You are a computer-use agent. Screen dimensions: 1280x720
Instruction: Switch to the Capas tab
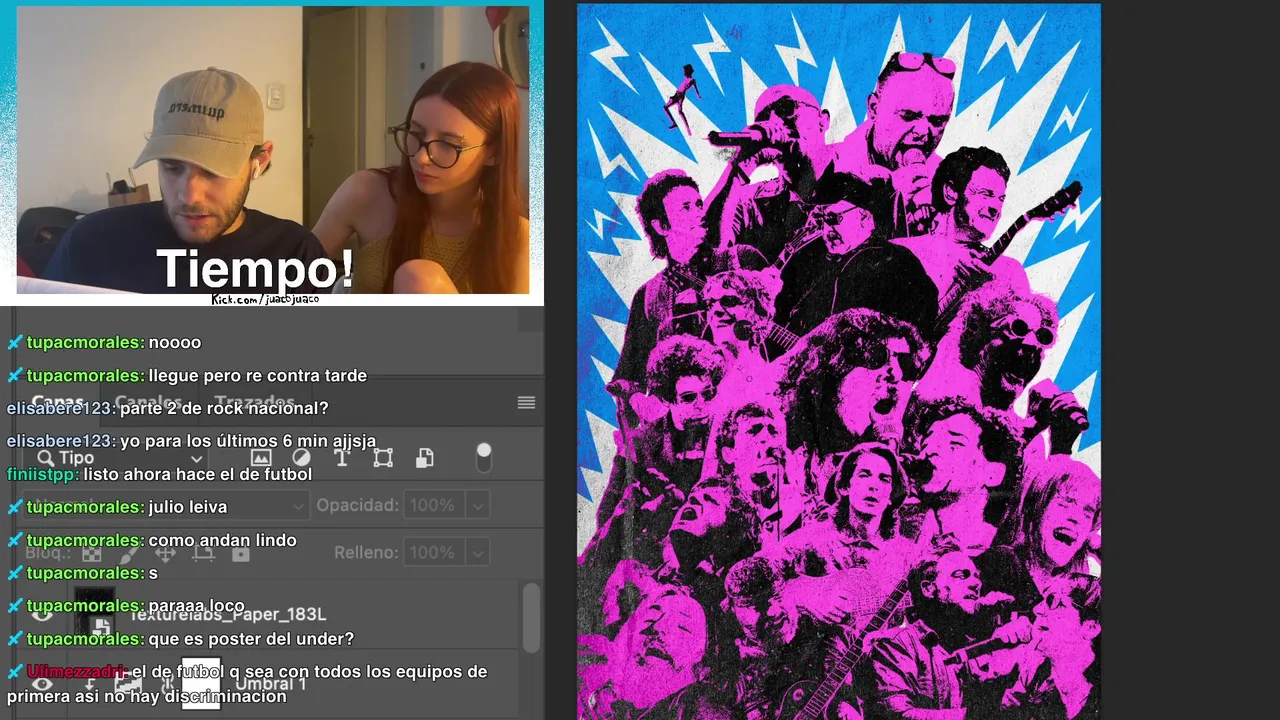coord(58,403)
